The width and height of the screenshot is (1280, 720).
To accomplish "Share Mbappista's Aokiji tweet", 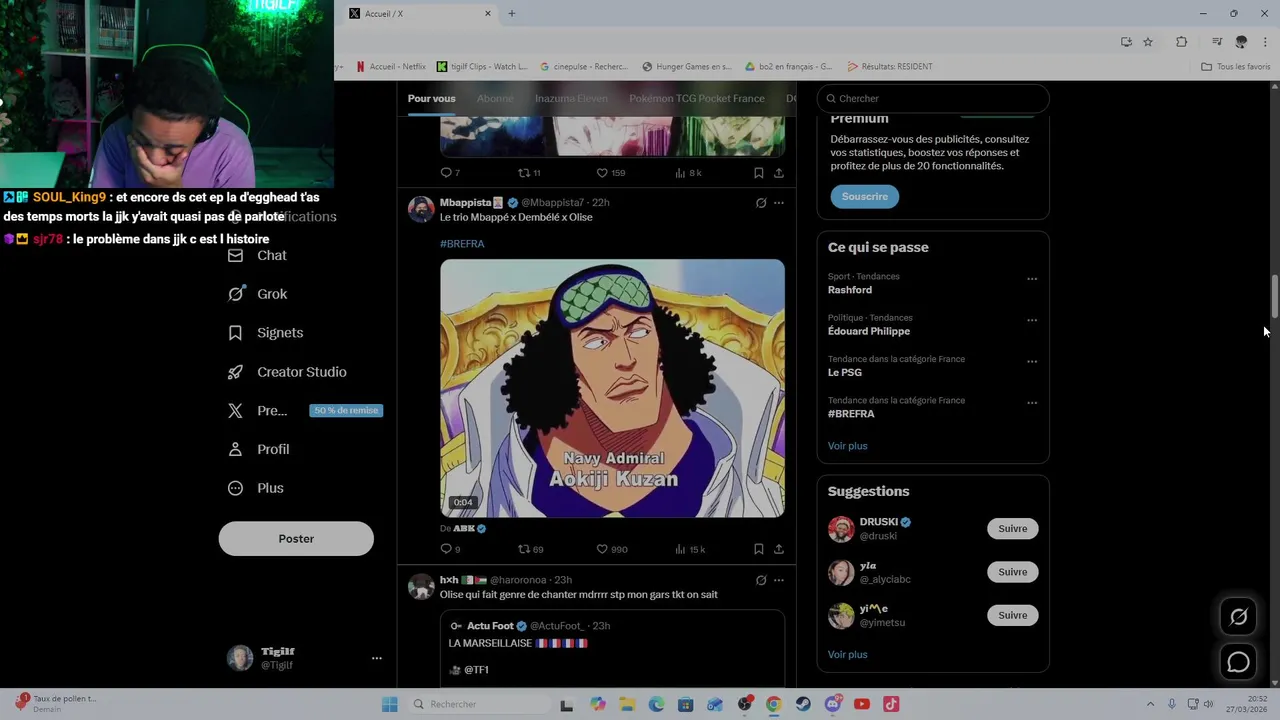I will click(x=778, y=549).
